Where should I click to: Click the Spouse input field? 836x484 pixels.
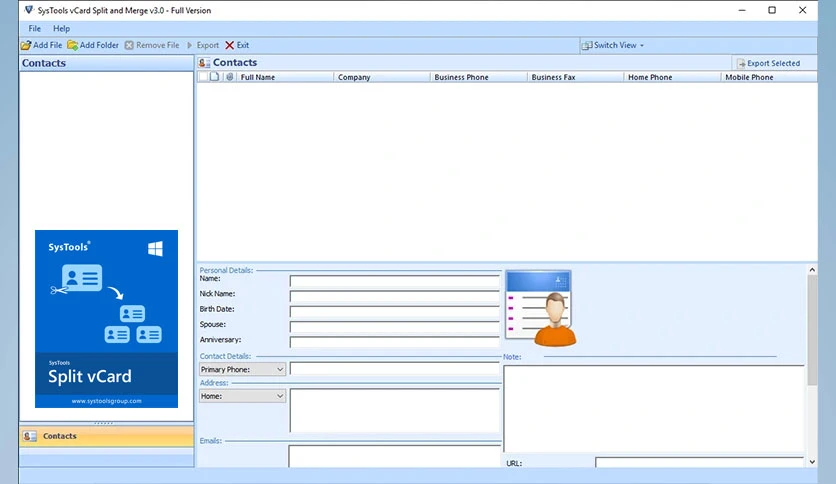tap(395, 327)
